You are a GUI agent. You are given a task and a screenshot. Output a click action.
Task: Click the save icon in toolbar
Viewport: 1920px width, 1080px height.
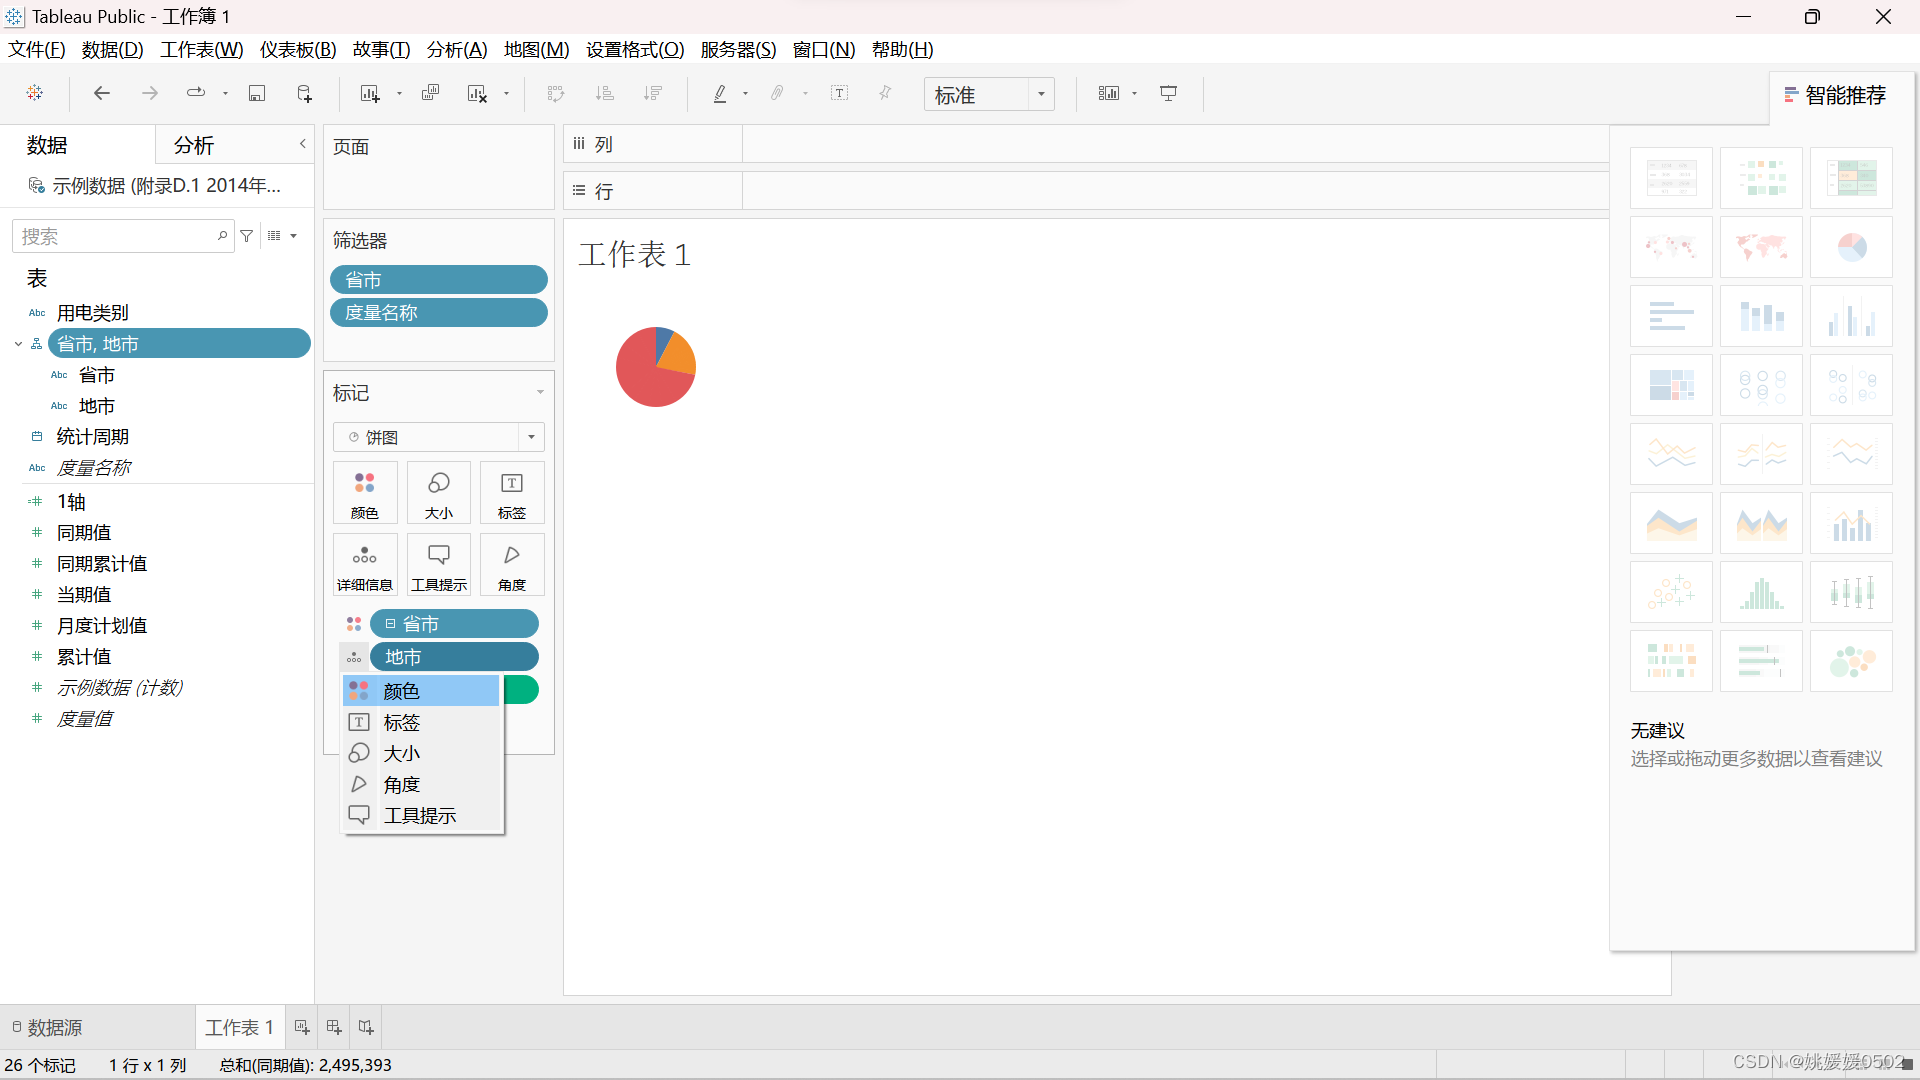point(257,93)
